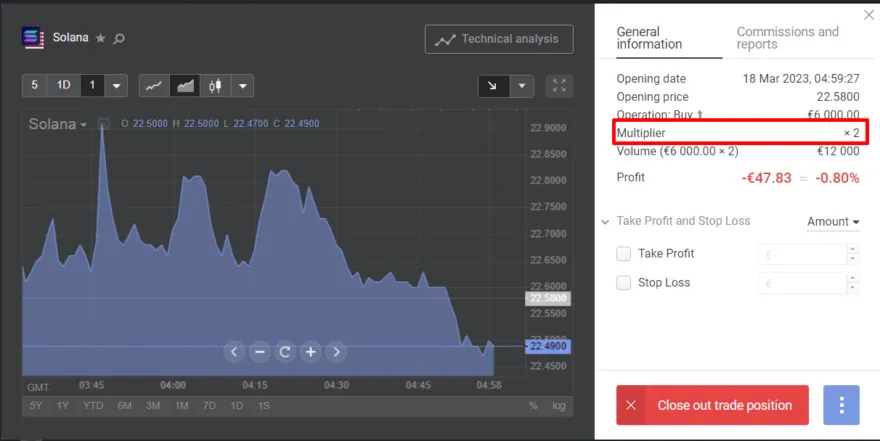Click Close out trade position button
The width and height of the screenshot is (880, 441).
pyautogui.click(x=712, y=405)
